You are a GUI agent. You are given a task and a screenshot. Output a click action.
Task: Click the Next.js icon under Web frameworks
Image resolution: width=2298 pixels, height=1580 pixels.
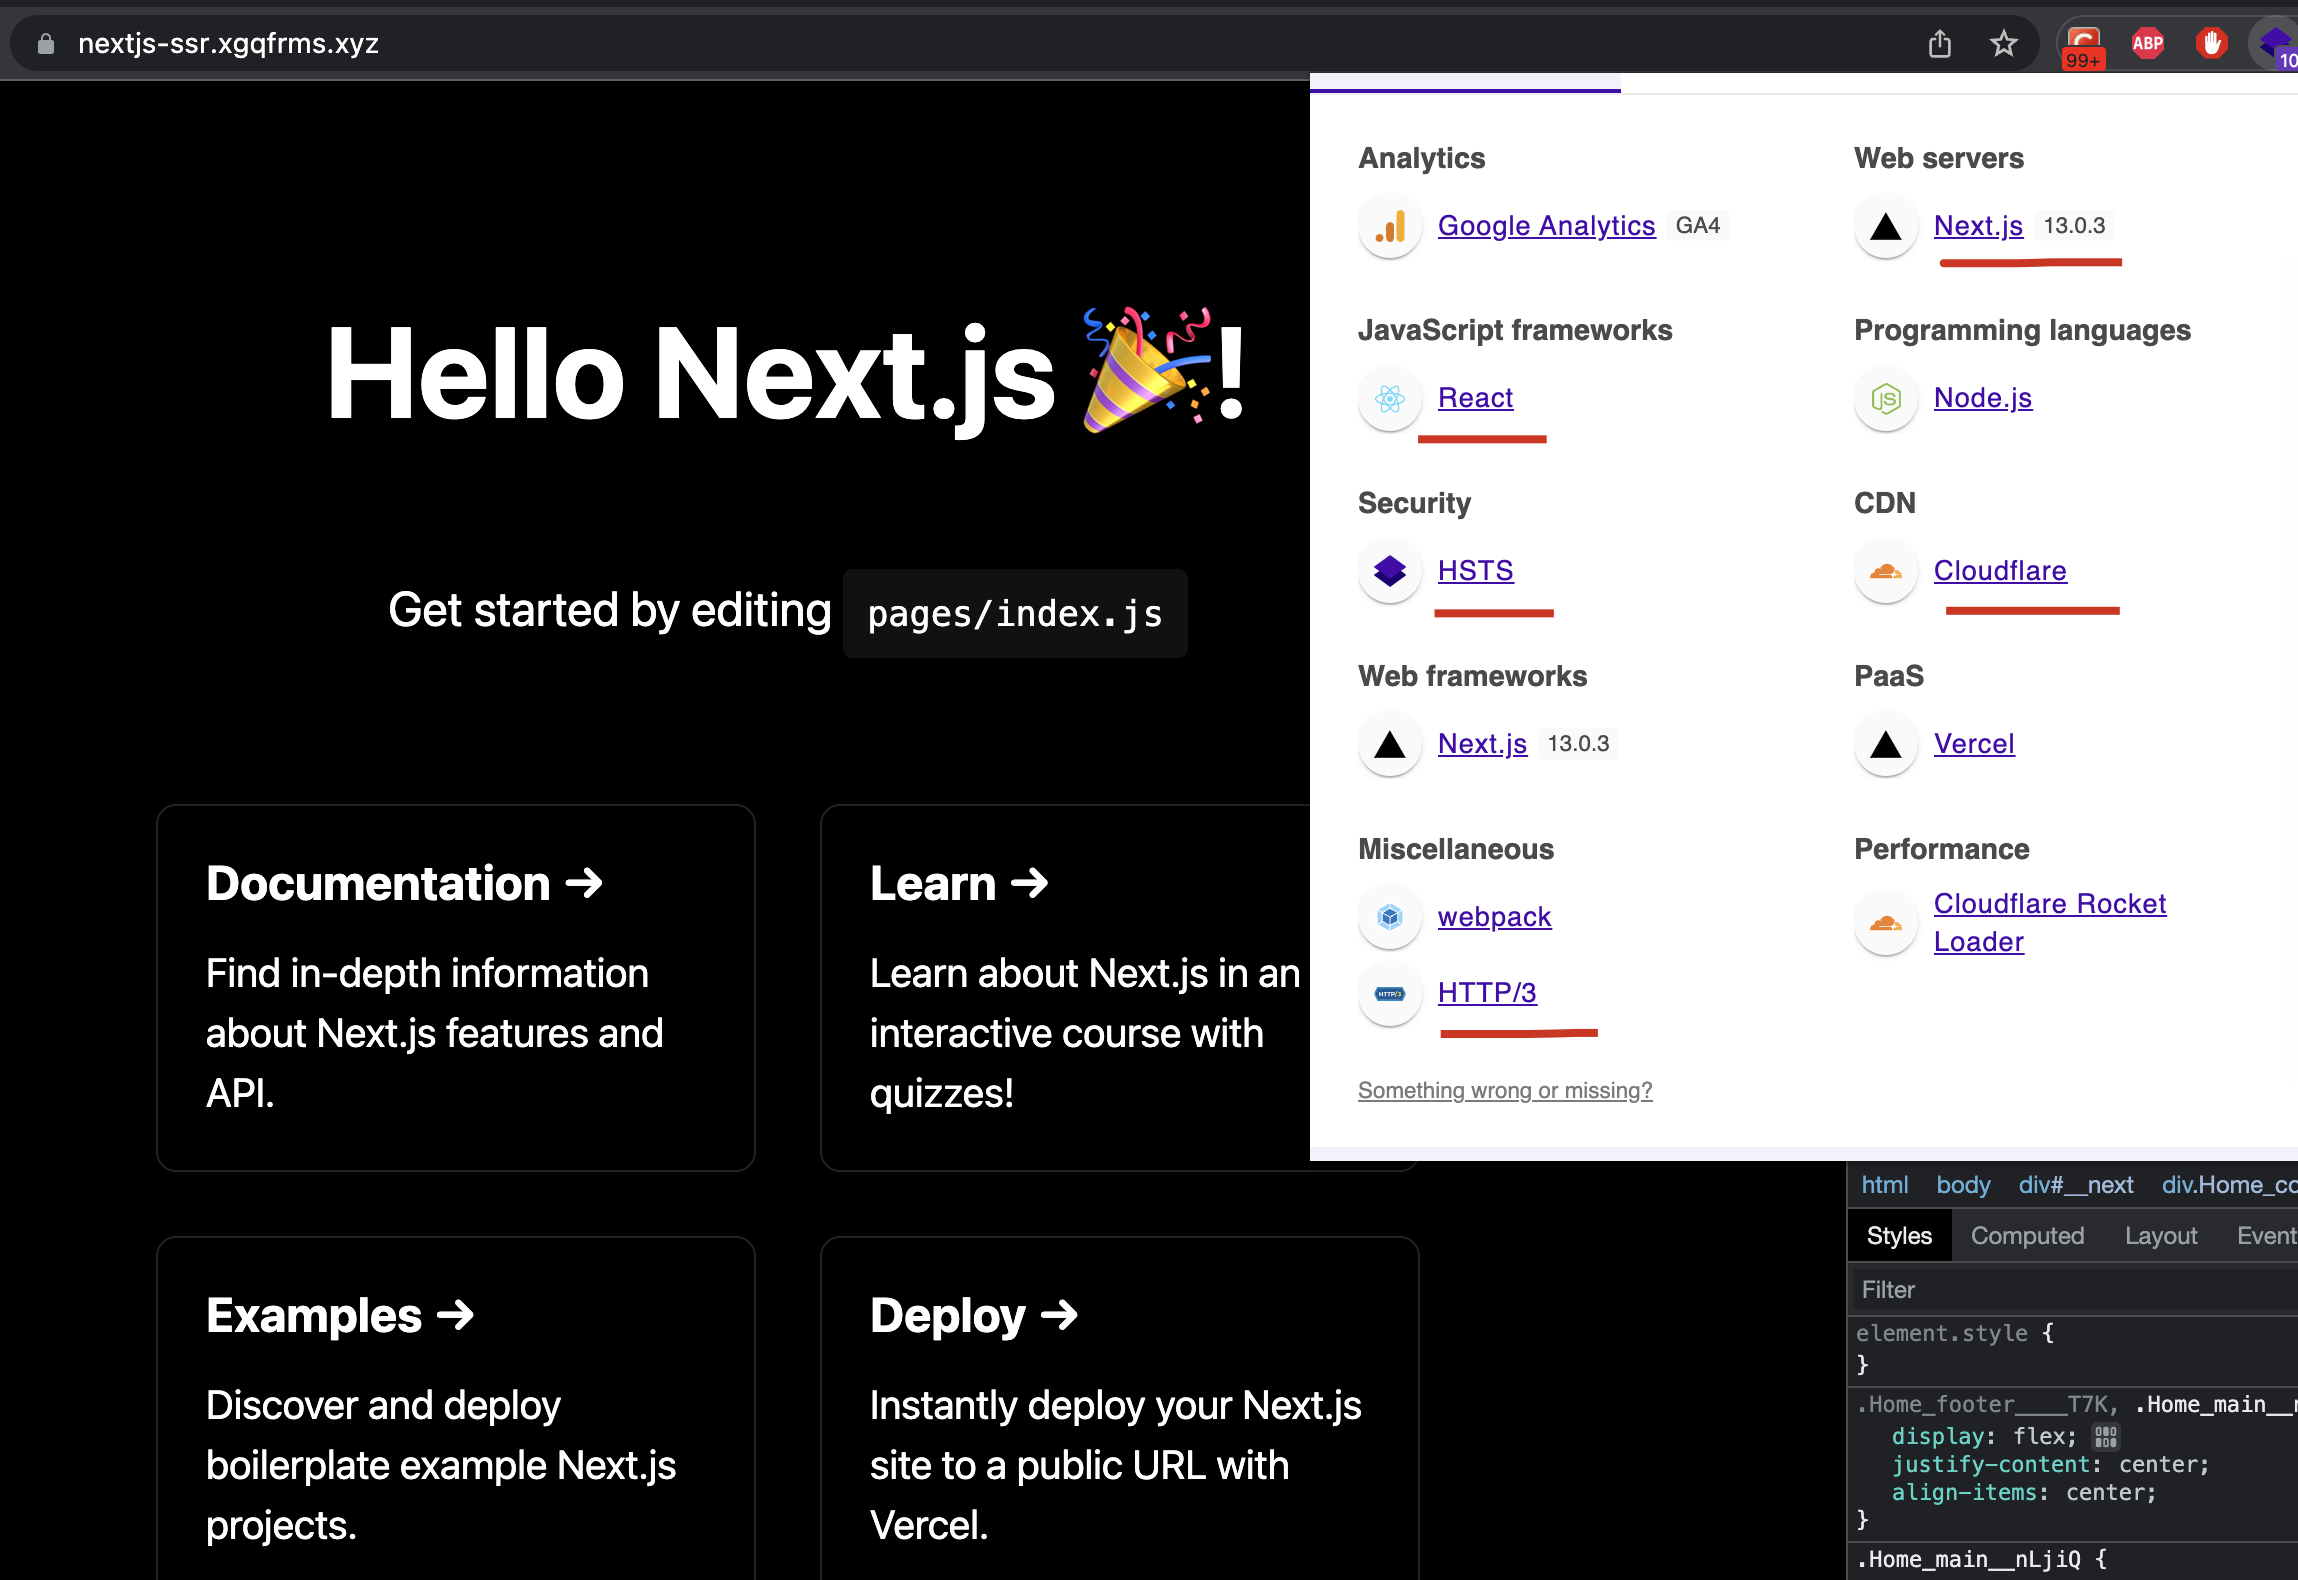1390,745
